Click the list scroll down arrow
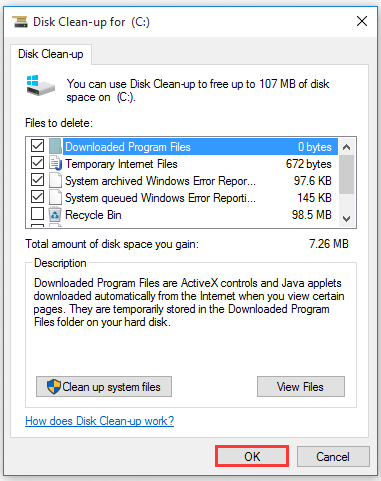 point(347,219)
